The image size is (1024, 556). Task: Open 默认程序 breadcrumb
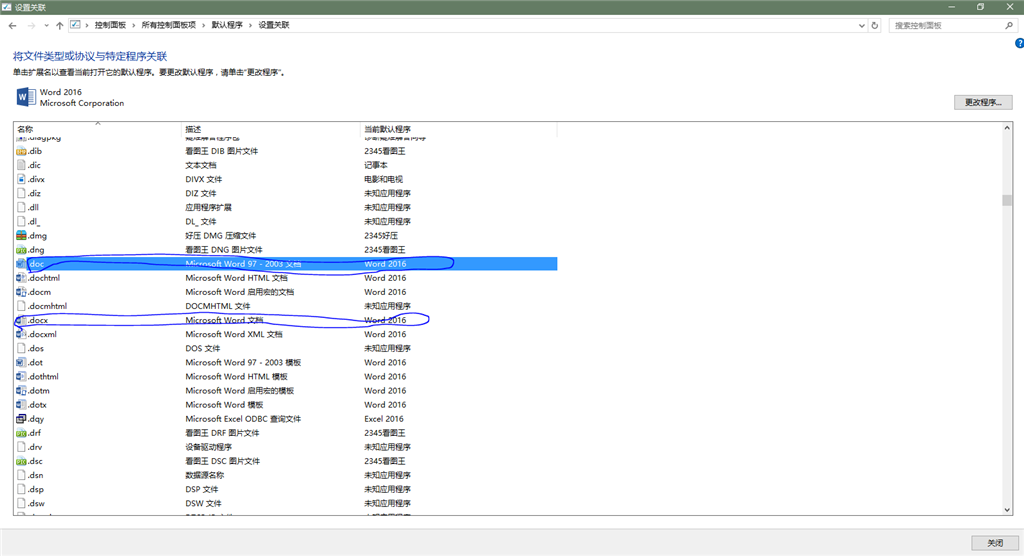click(227, 25)
